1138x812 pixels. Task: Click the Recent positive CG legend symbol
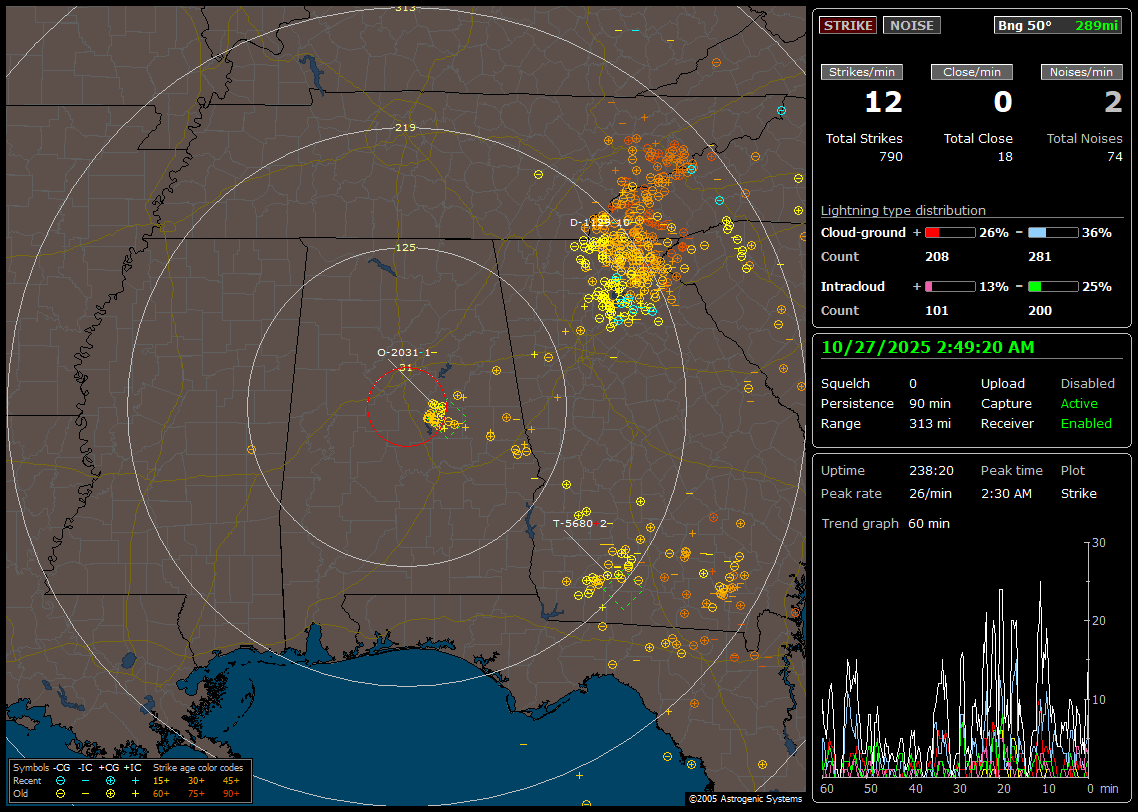[110, 780]
